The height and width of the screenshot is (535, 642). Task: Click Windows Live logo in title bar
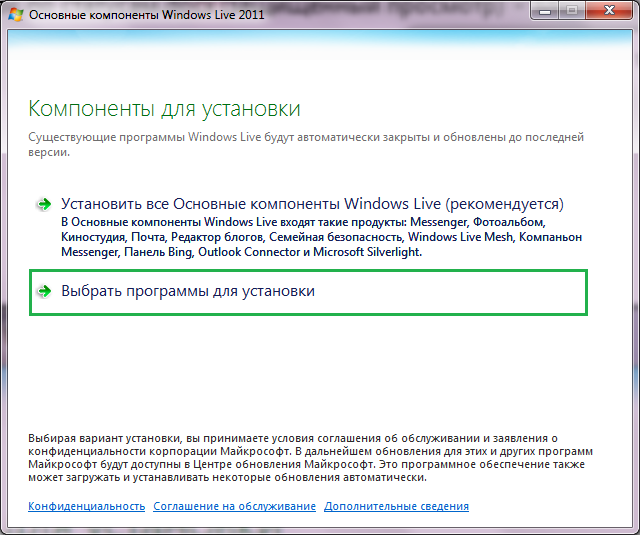(x=16, y=14)
